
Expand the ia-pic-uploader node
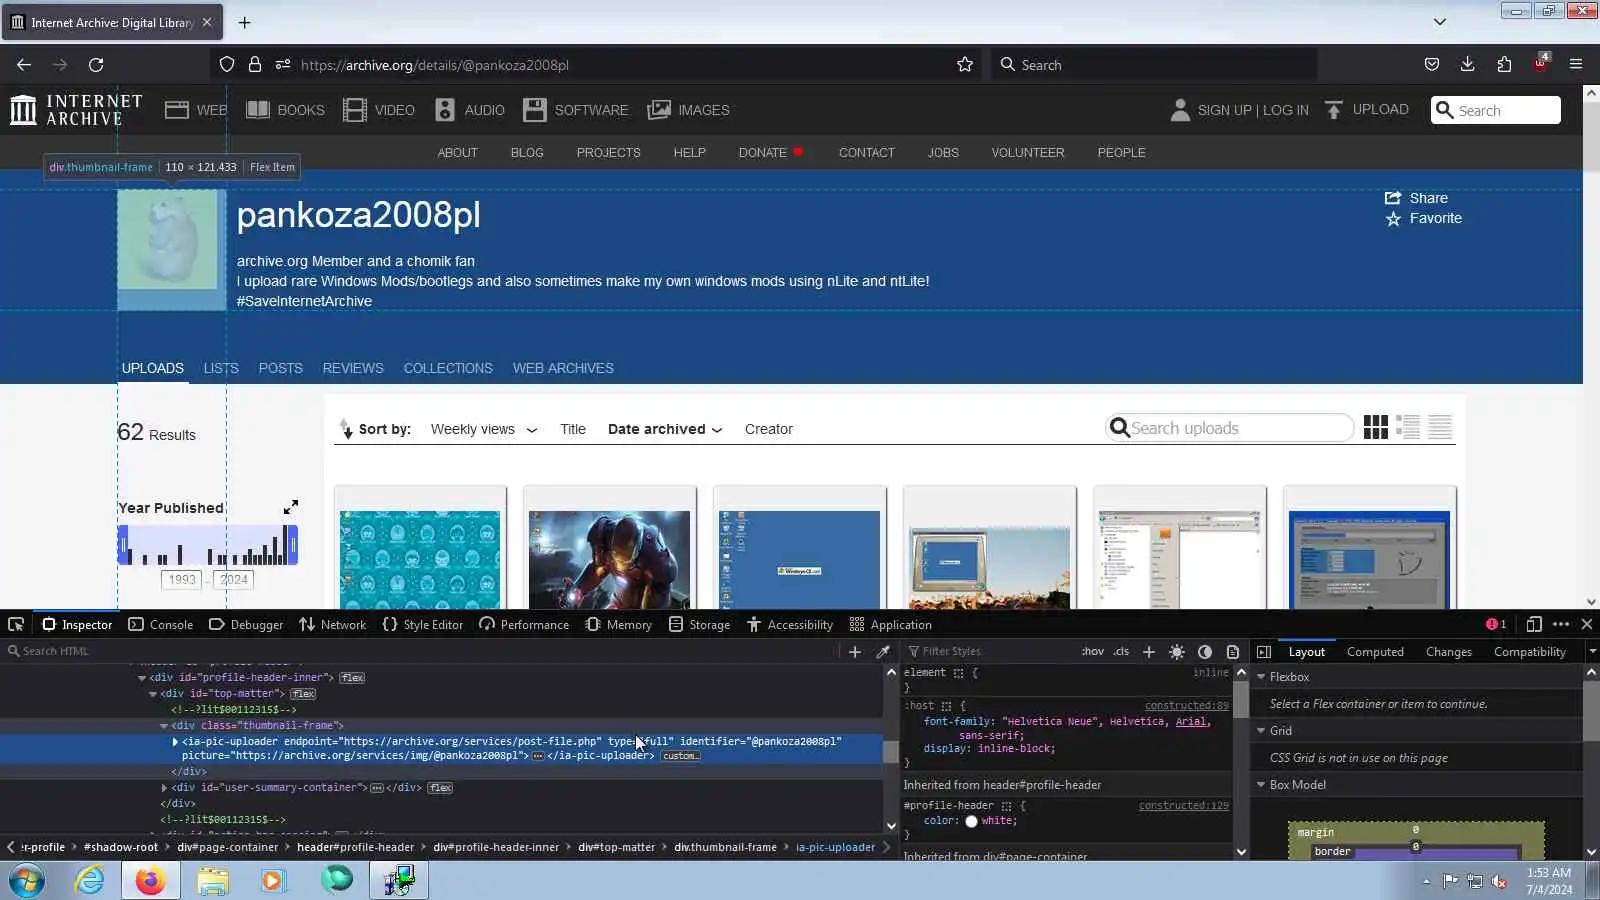175,742
